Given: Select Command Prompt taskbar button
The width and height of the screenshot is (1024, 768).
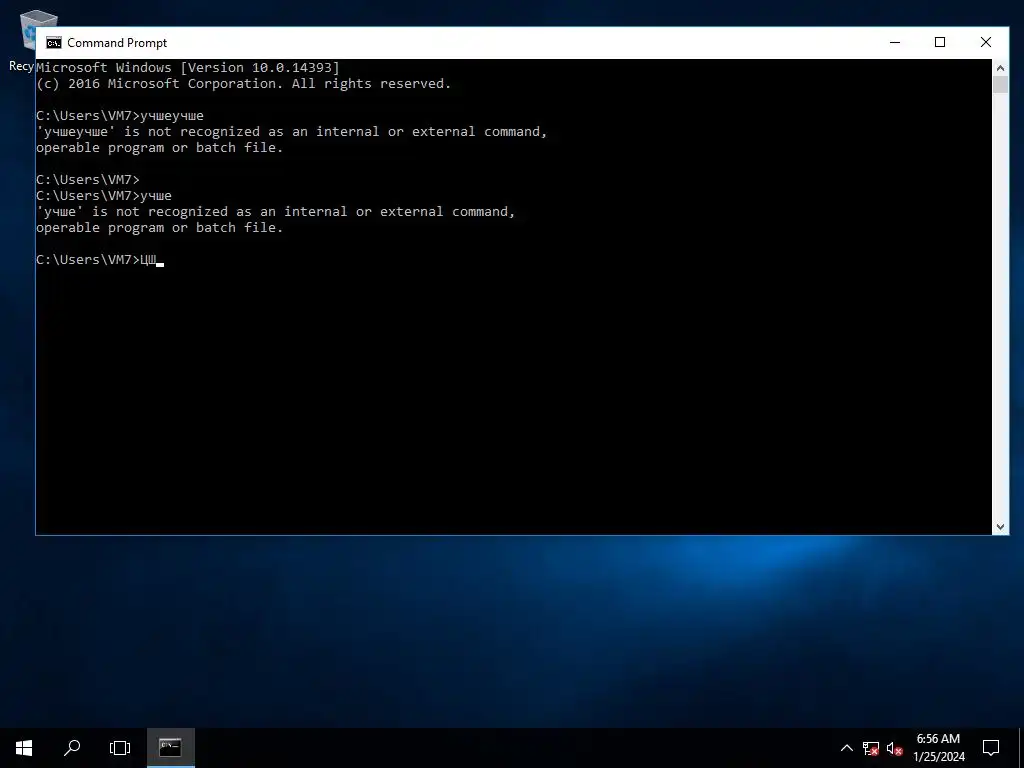Looking at the screenshot, I should [x=170, y=748].
